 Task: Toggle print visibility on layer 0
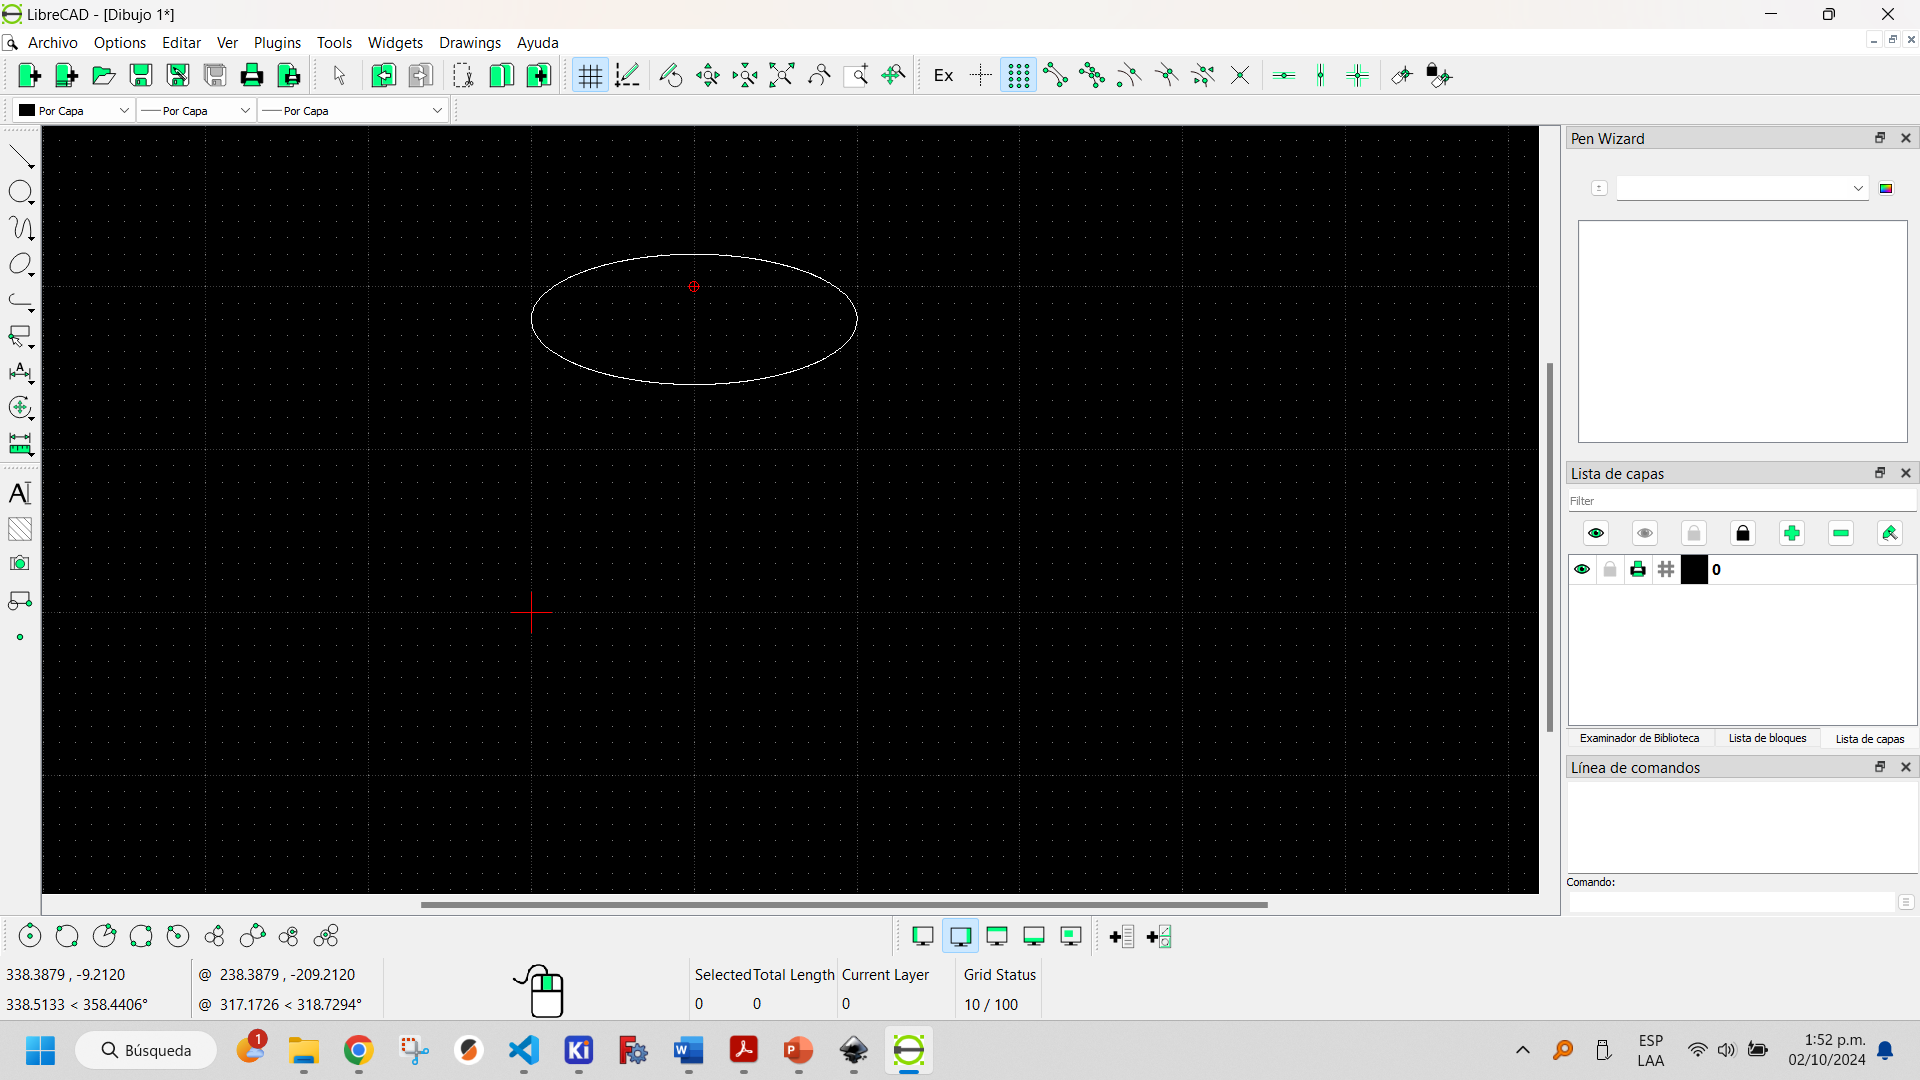[x=1638, y=568]
